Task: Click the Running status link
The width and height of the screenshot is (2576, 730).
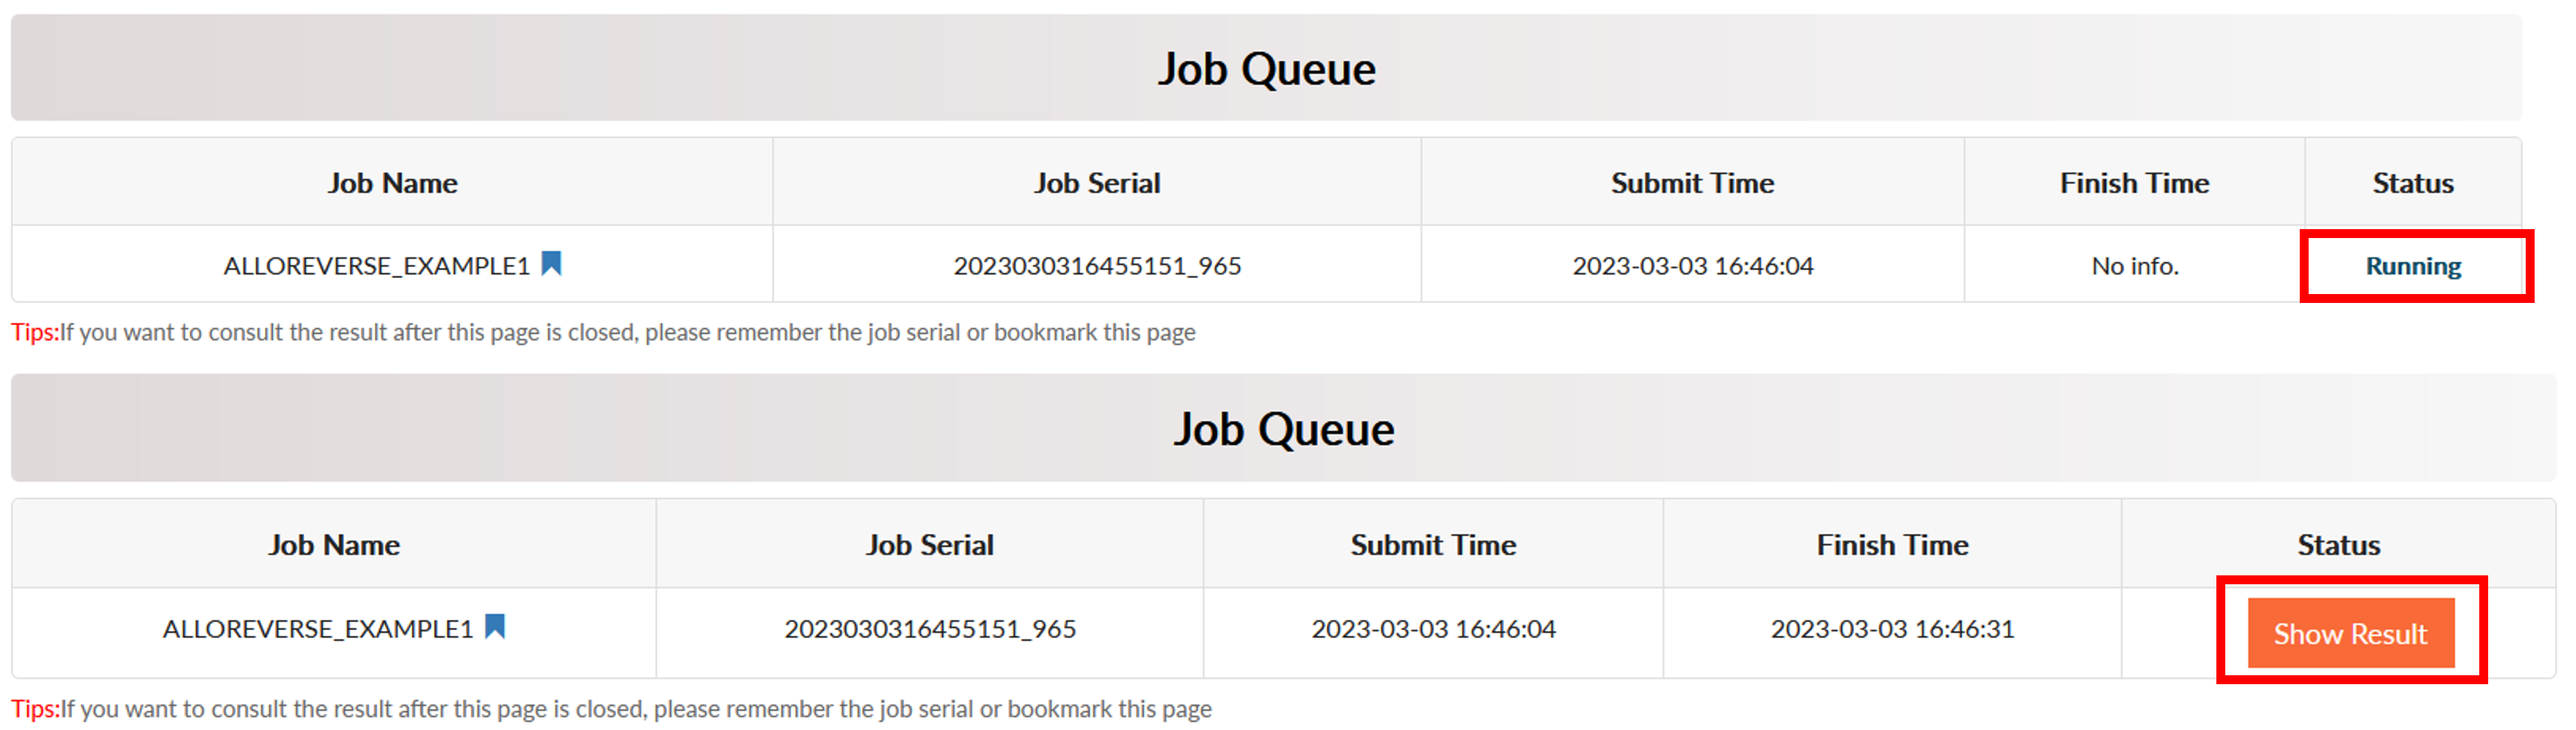Action: click(2413, 266)
